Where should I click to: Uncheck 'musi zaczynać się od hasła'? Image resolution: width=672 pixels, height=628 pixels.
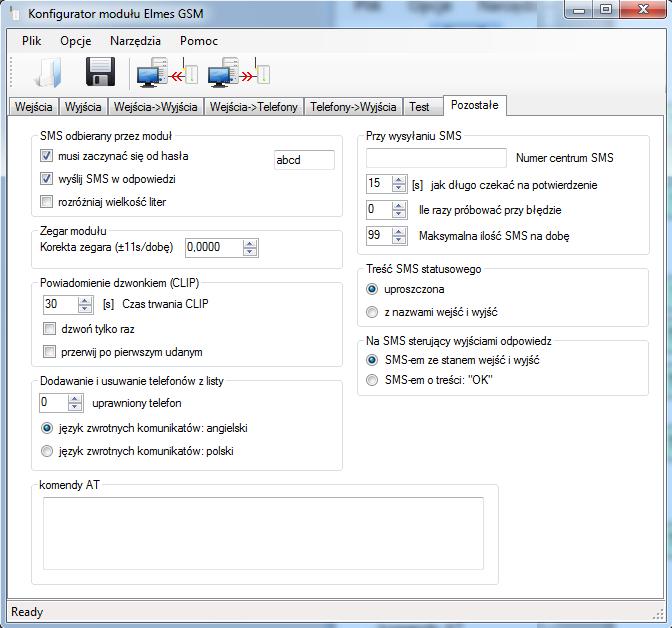(x=46, y=156)
